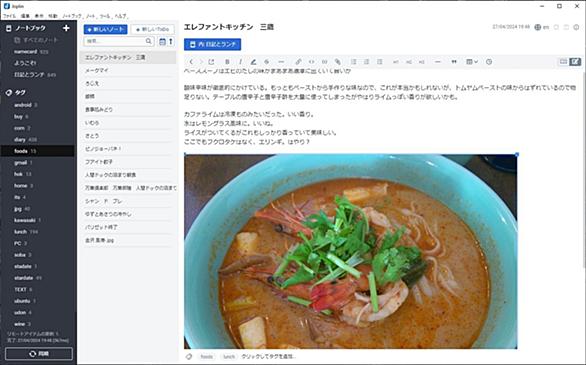Insert a numbered list
The height and width of the screenshot is (365, 586).
pos(367,62)
